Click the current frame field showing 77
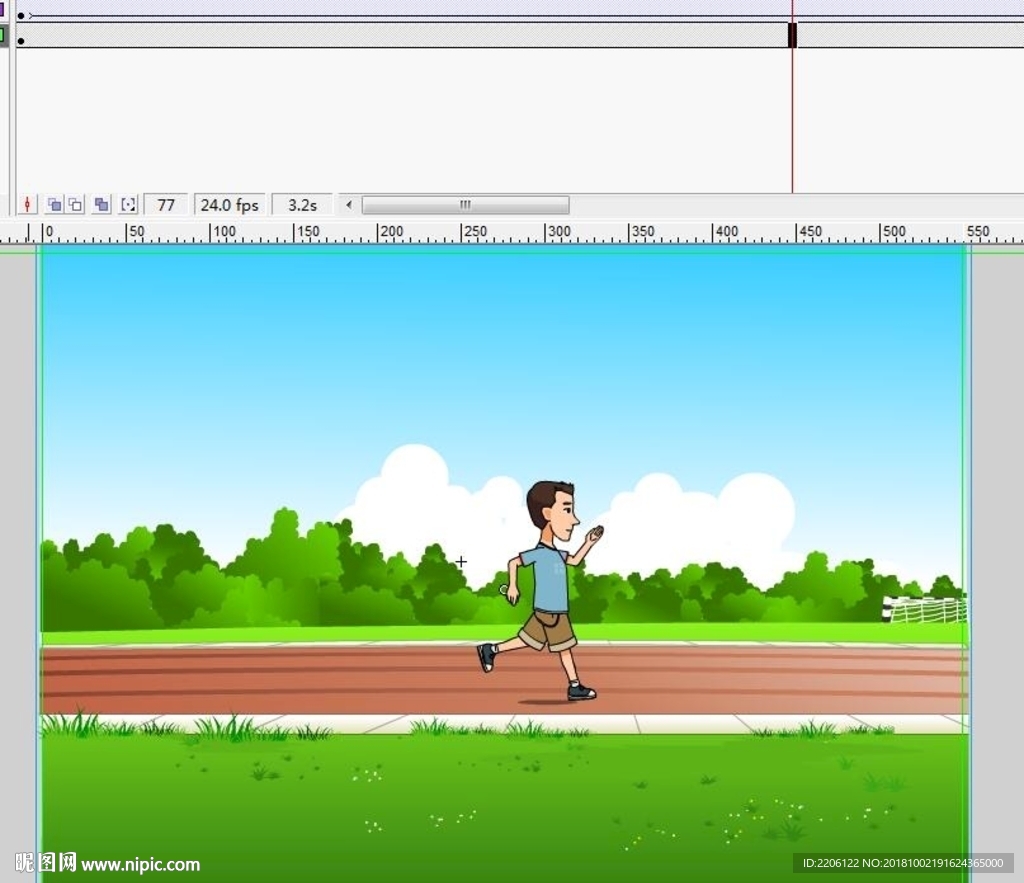The height and width of the screenshot is (883, 1024). click(166, 205)
